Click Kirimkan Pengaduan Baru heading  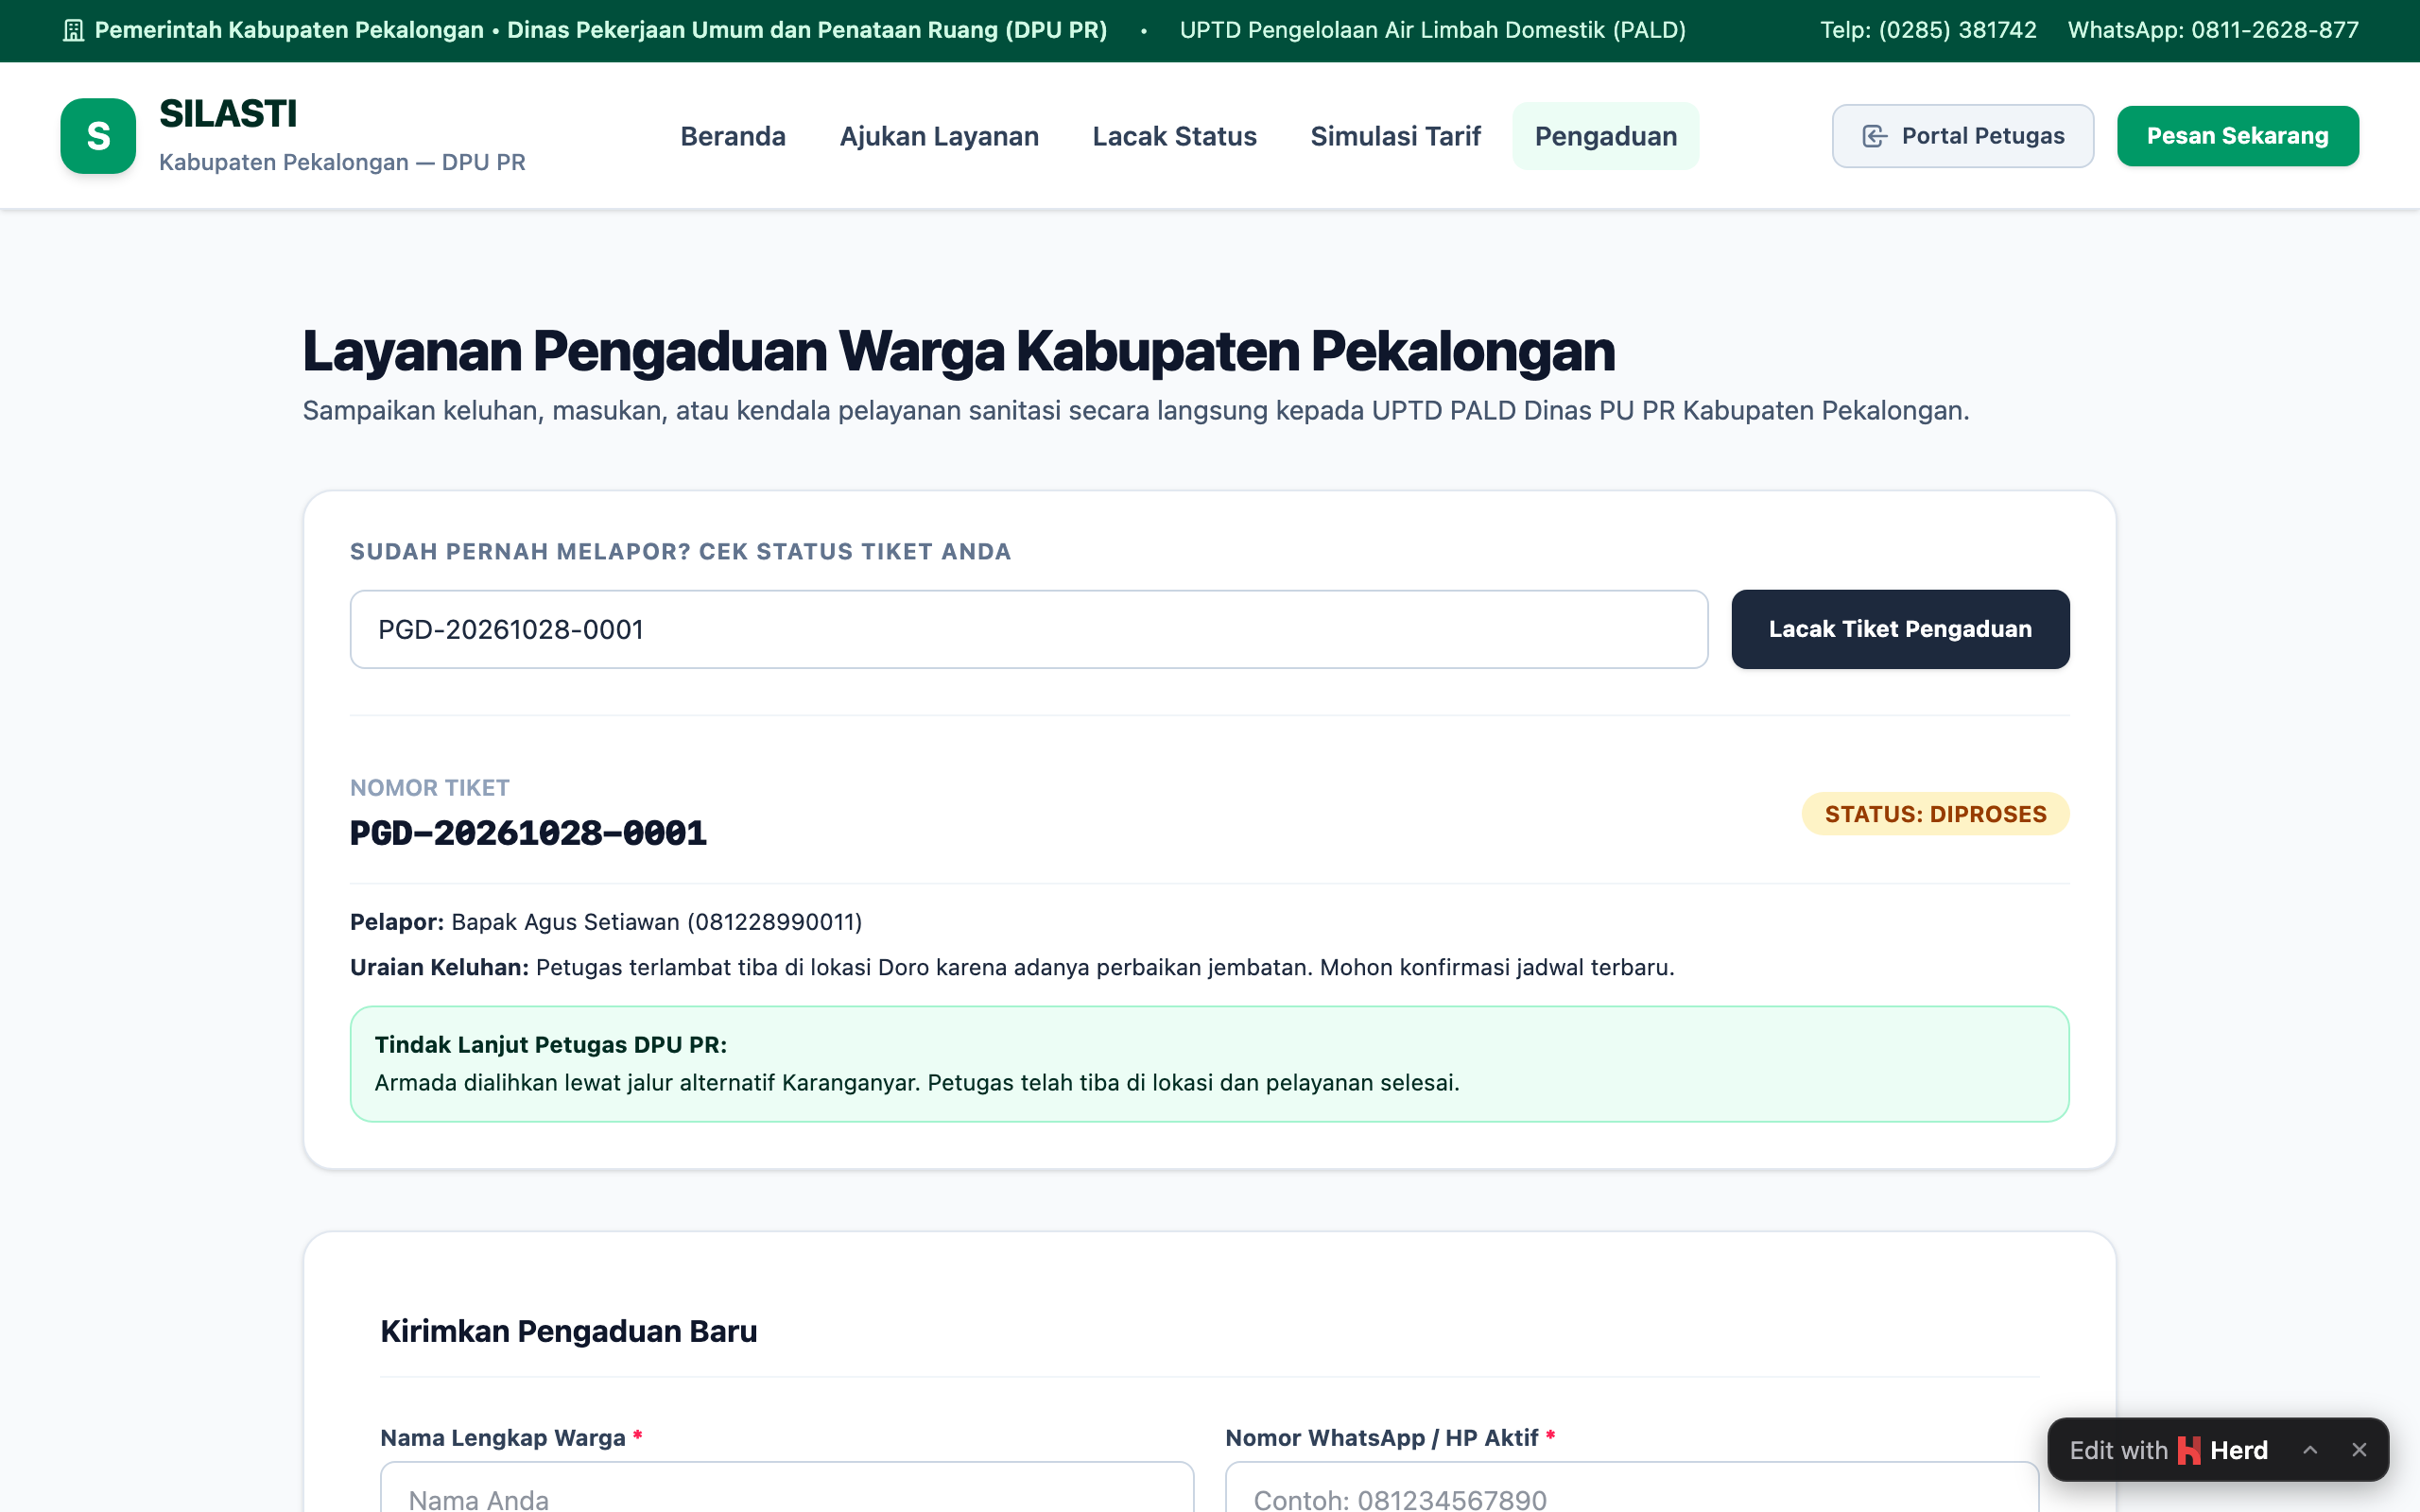click(569, 1332)
